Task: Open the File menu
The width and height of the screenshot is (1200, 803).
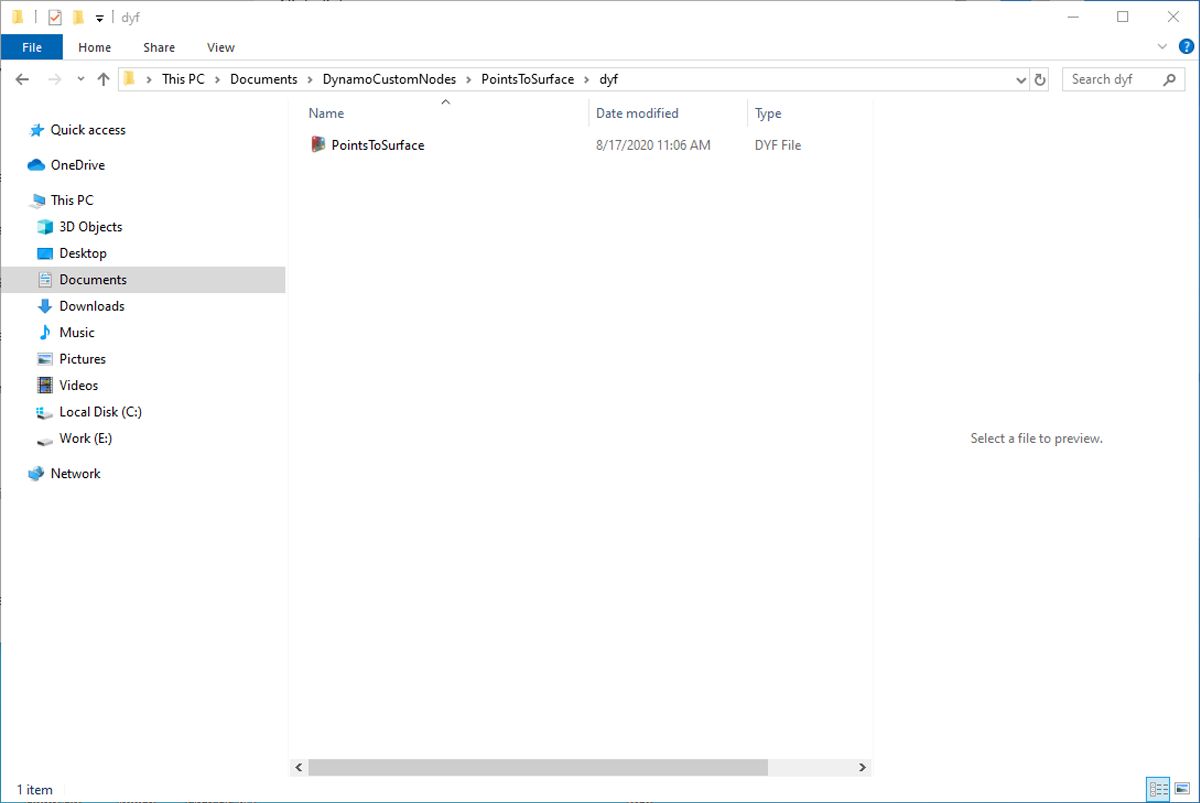Action: [32, 47]
